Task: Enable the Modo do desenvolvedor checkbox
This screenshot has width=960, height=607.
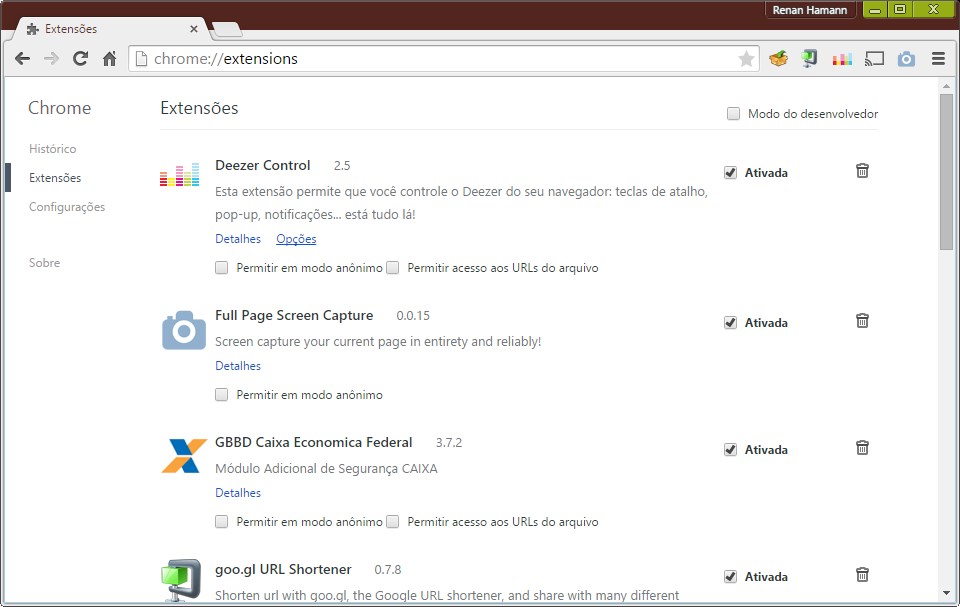Action: point(734,114)
